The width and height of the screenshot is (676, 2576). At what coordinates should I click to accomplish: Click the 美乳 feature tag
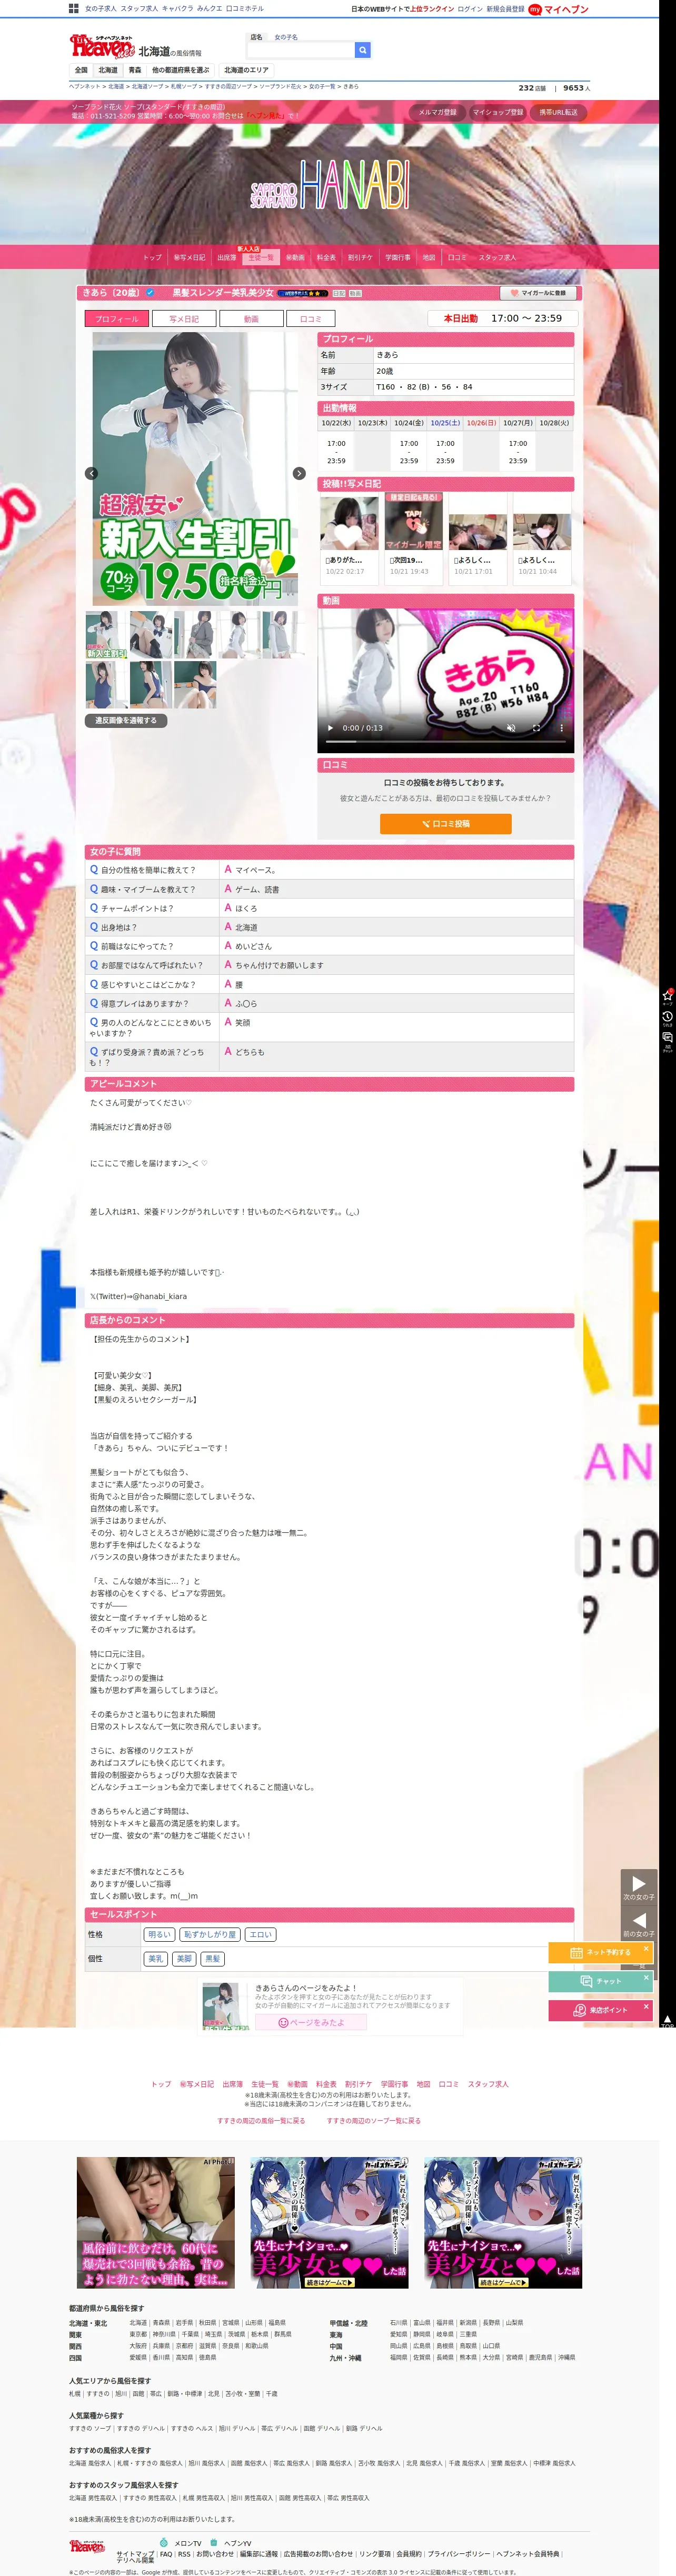click(x=156, y=1959)
